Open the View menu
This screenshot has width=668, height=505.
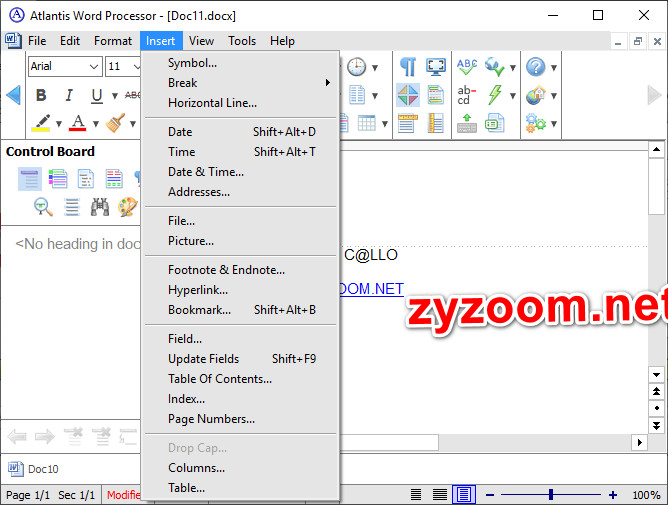tap(202, 41)
